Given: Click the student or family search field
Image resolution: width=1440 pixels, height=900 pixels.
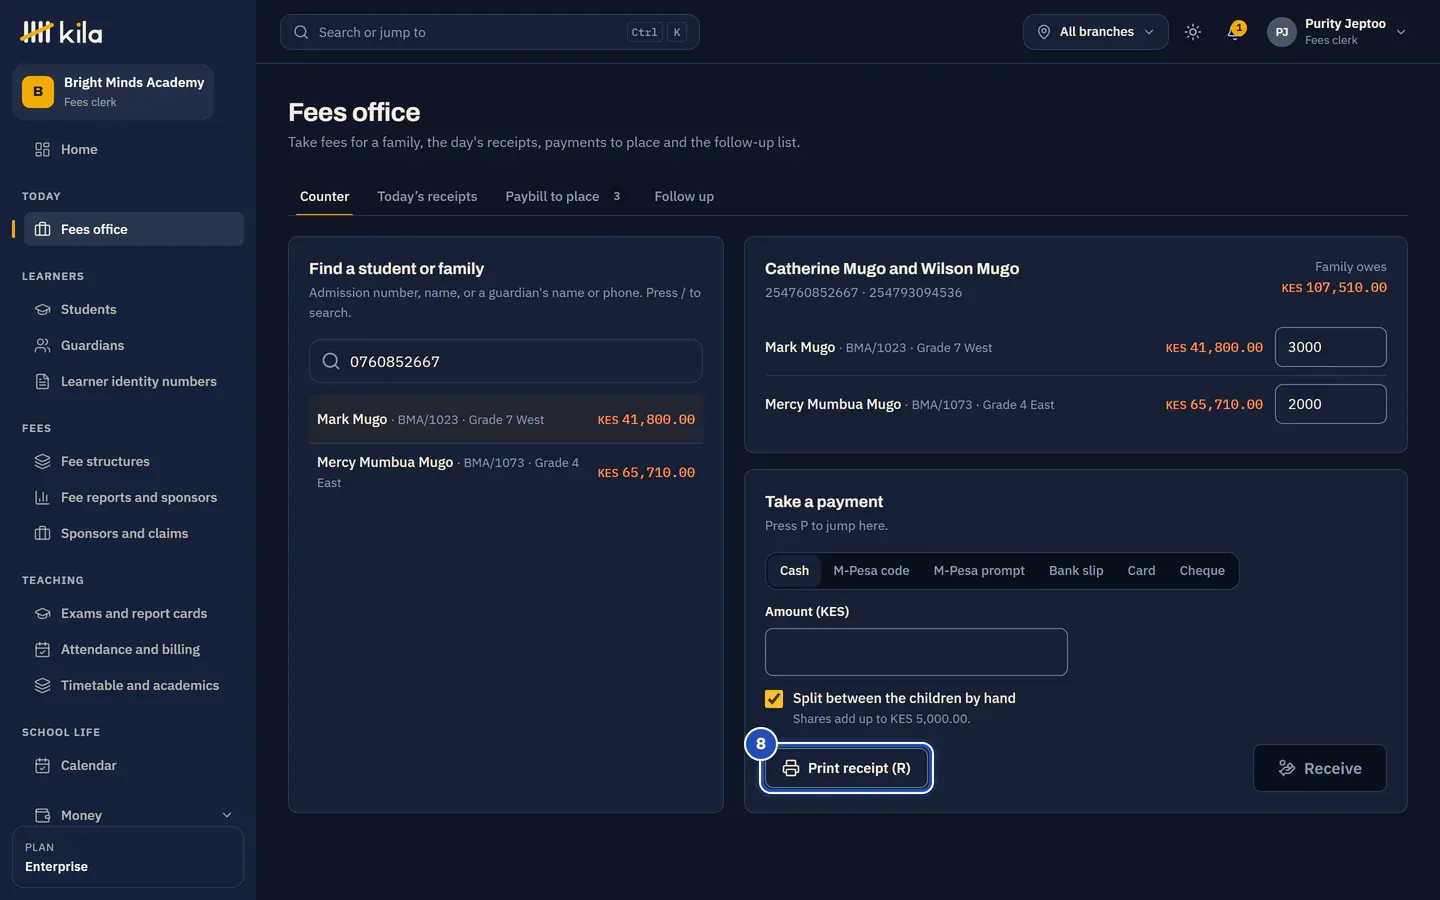Looking at the screenshot, I should (x=506, y=361).
